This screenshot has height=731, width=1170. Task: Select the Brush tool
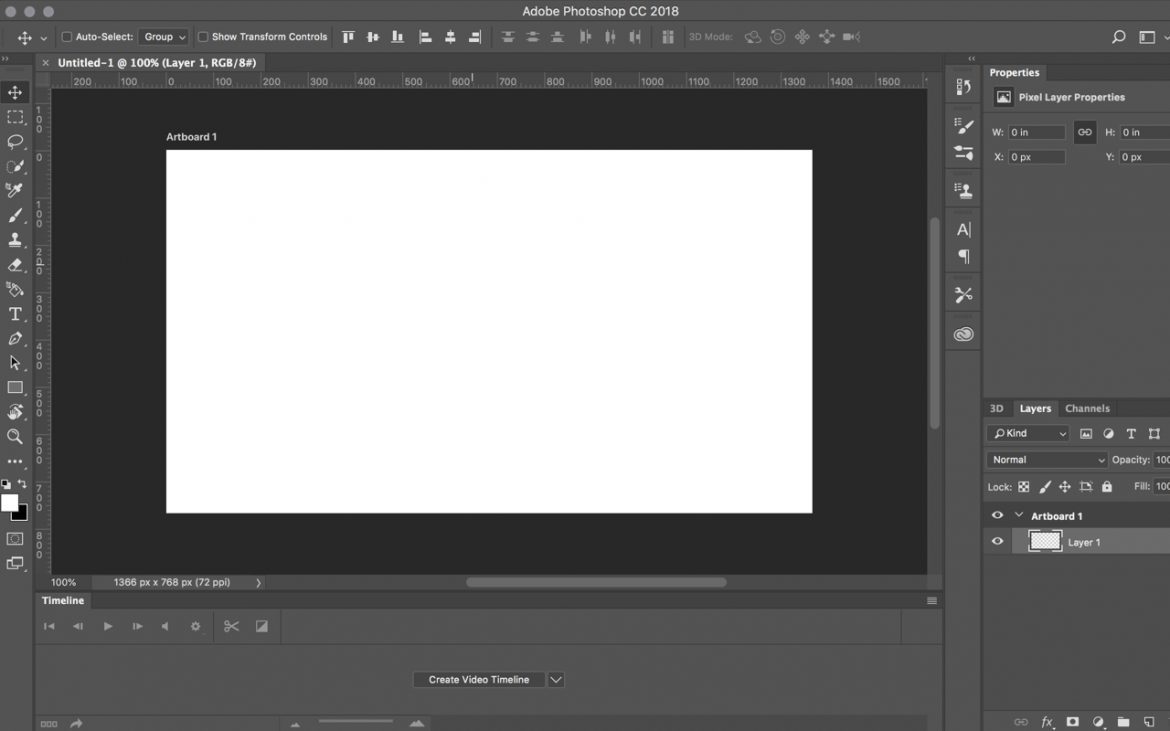pyautogui.click(x=15, y=216)
